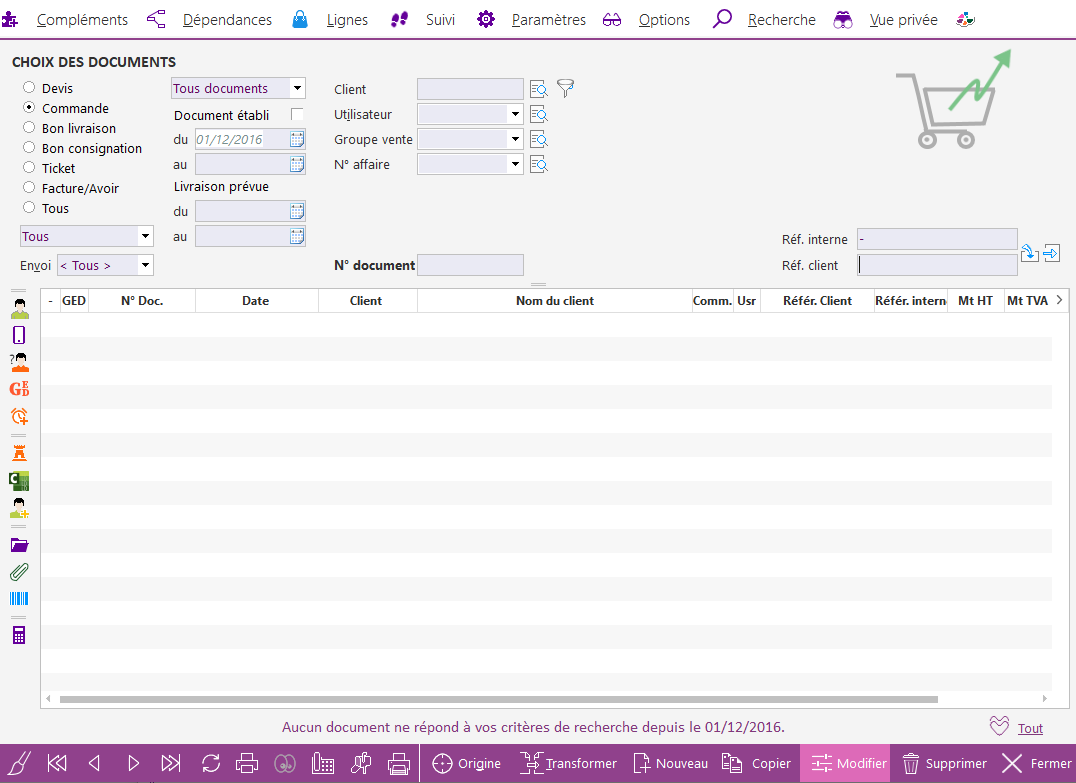This screenshot has width=1076, height=783.
Task: Open the calculator from the left sidebar
Action: coord(19,635)
